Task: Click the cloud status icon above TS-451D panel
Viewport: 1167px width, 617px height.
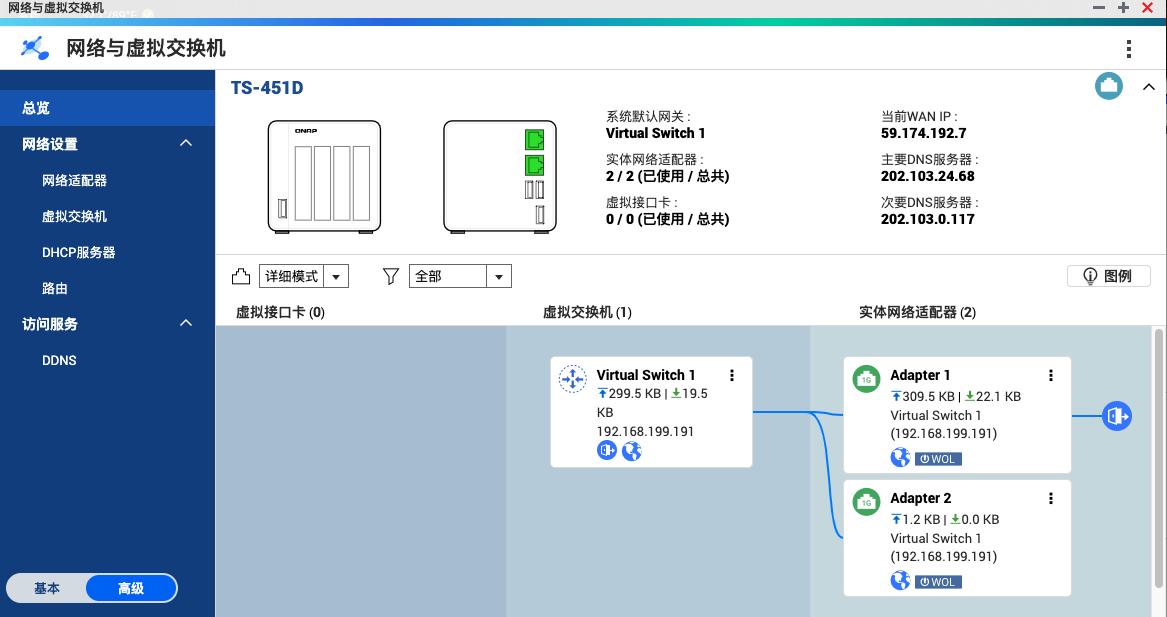Action: pos(1108,86)
